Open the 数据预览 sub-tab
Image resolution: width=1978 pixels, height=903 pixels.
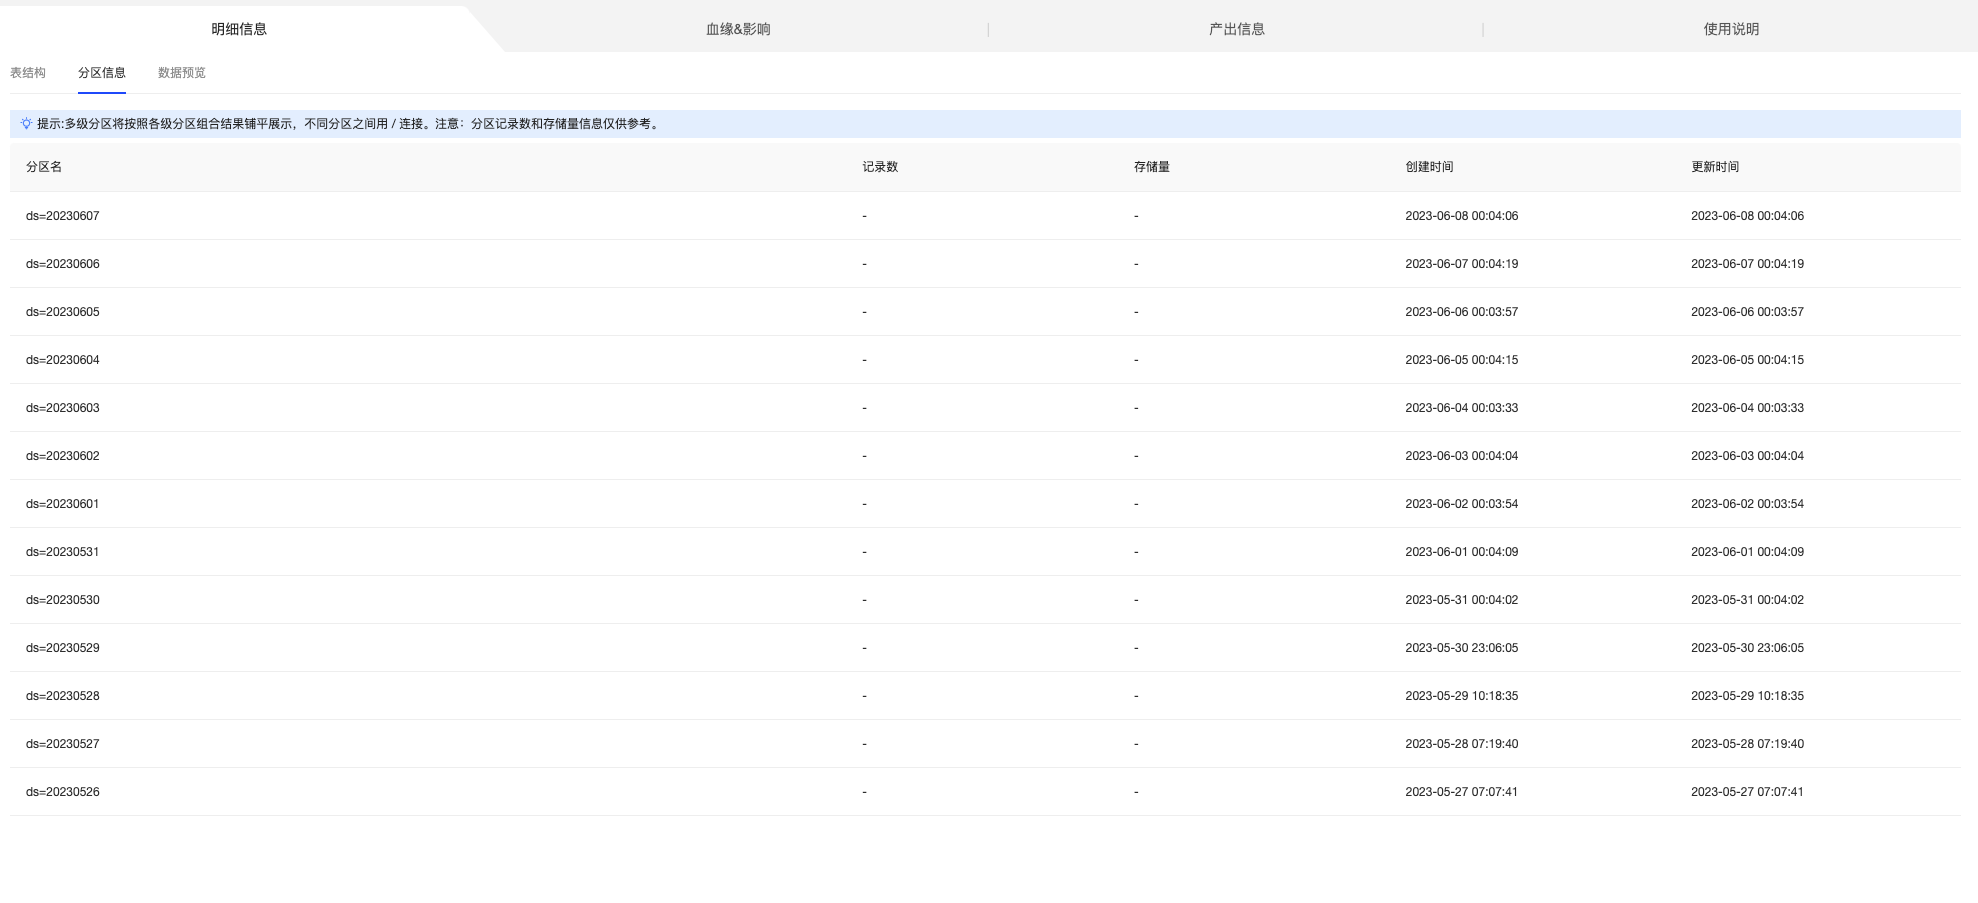click(x=182, y=73)
